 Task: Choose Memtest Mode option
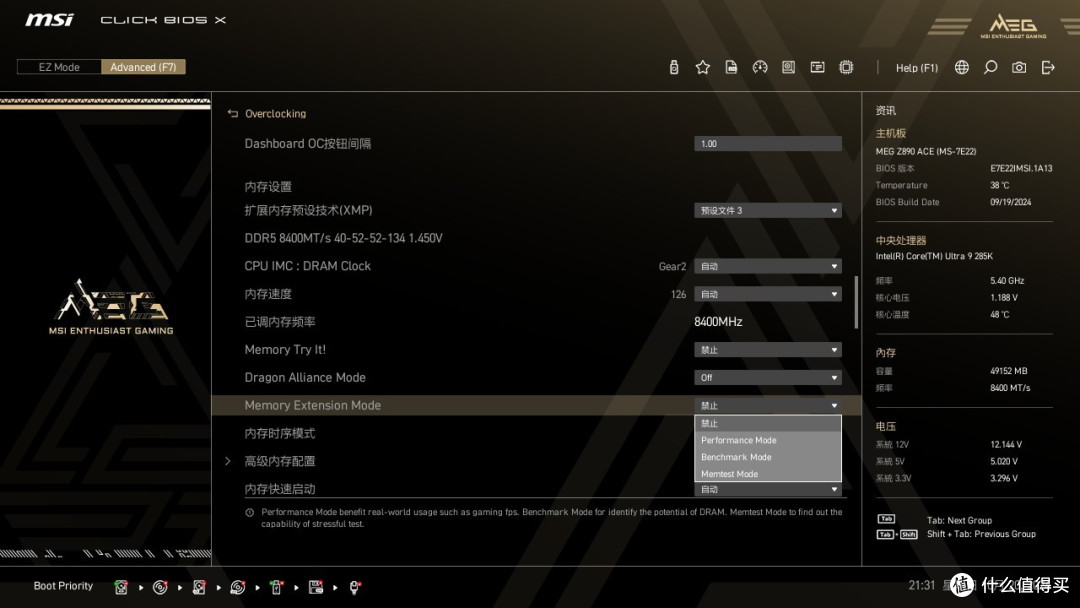coord(767,474)
